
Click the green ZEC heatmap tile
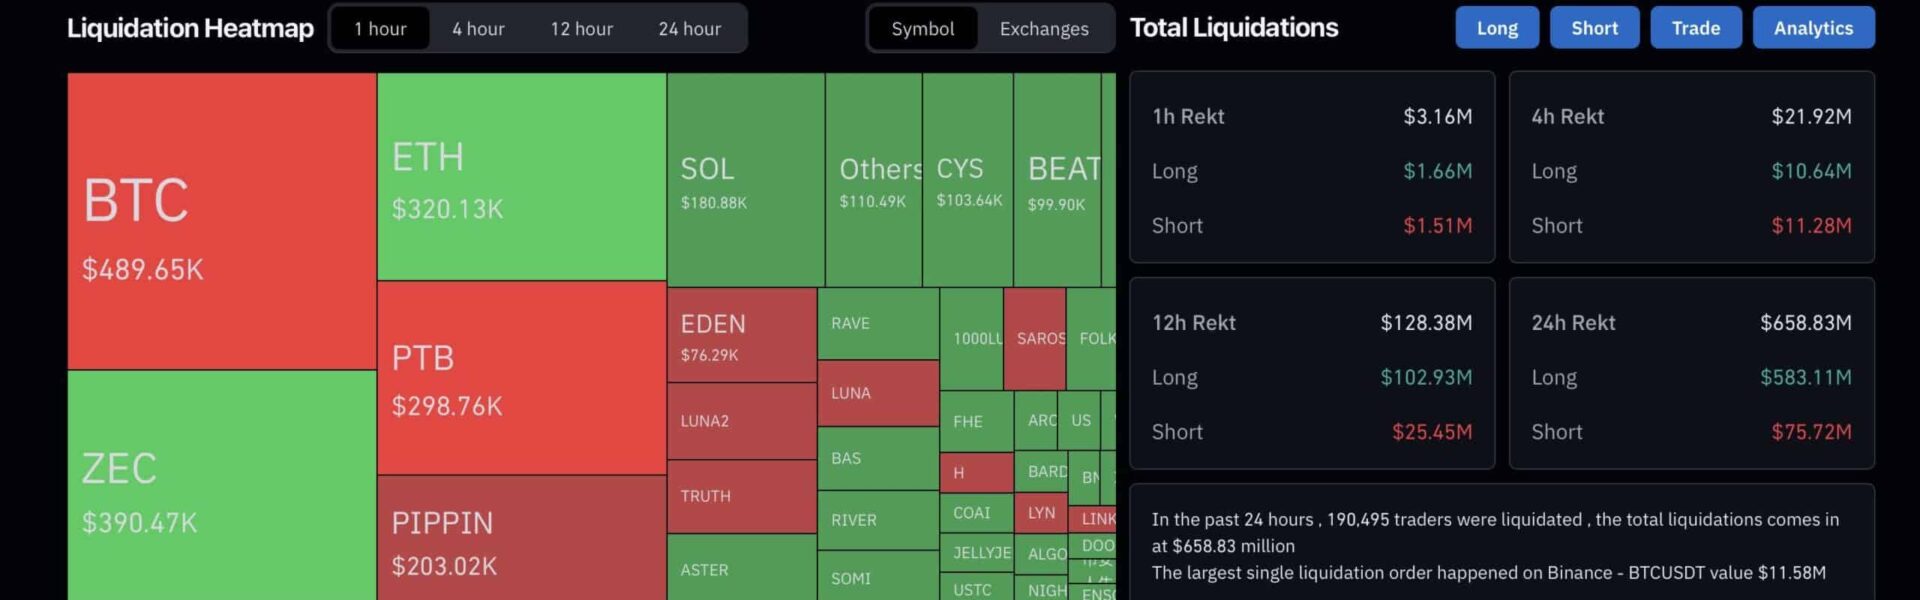[221, 485]
